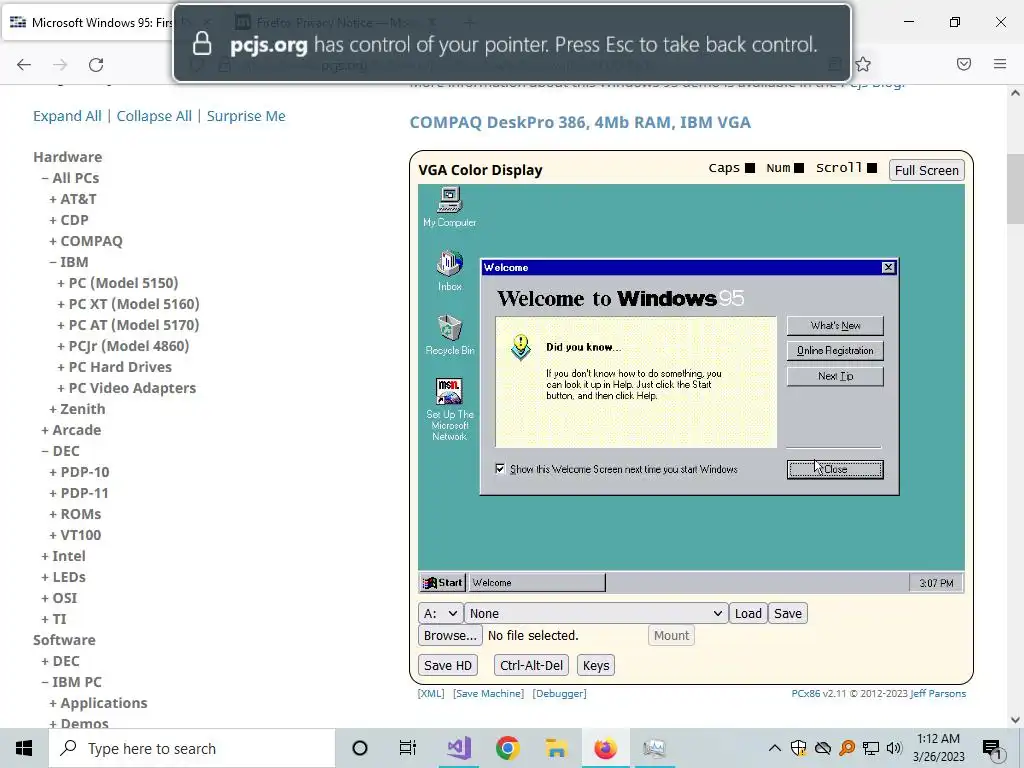Expand the Arcade tree item
1024x768 pixels.
click(71, 430)
